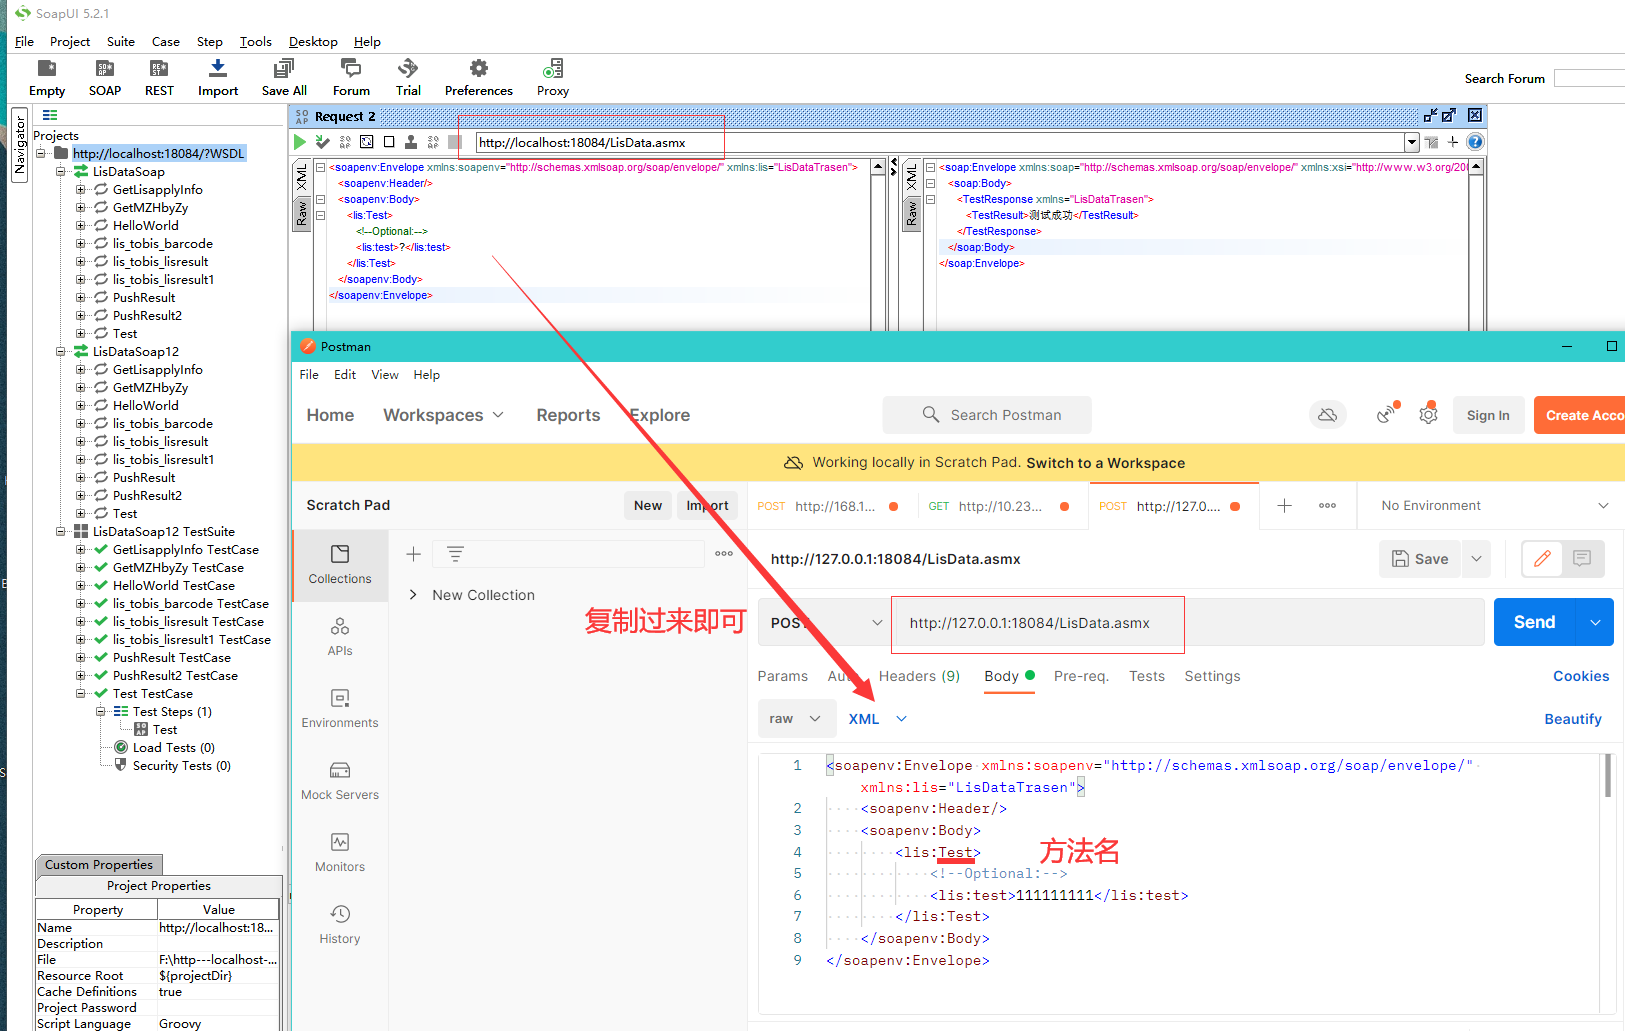Submit Request 2 with green play button
Screen dimensions: 1625x1031
300,142
